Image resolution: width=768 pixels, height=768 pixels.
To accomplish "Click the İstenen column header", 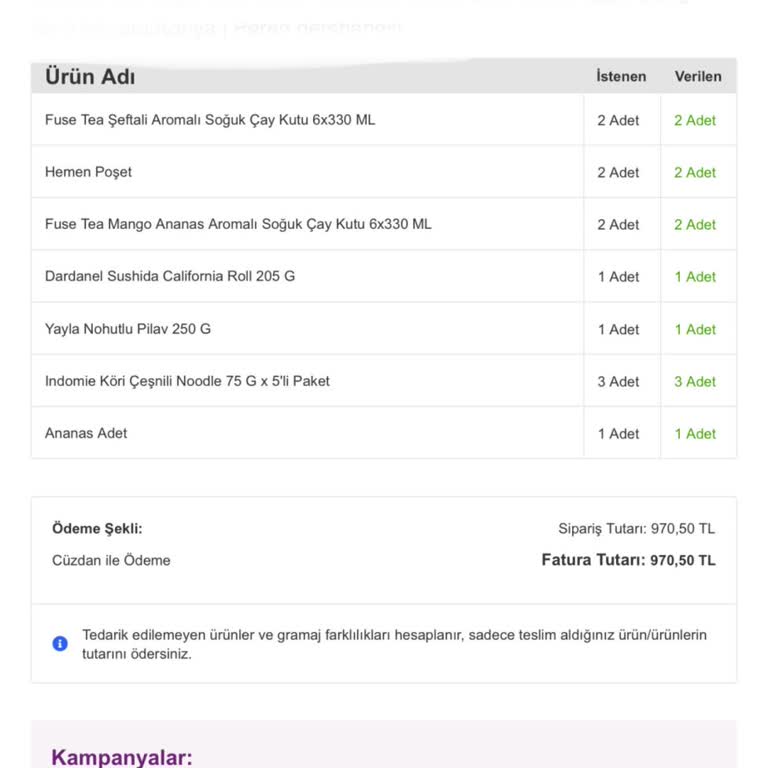I will 621,77.
